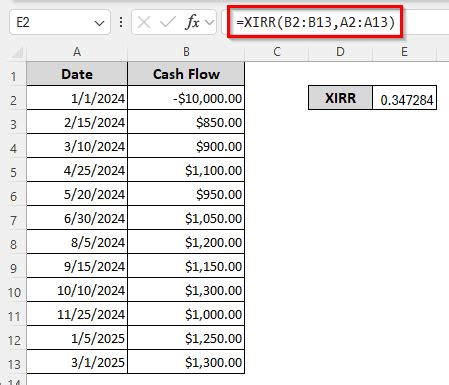Image resolution: width=449 pixels, height=385 pixels.
Task: Click the Enter checkmark formula icon
Action: click(x=168, y=23)
